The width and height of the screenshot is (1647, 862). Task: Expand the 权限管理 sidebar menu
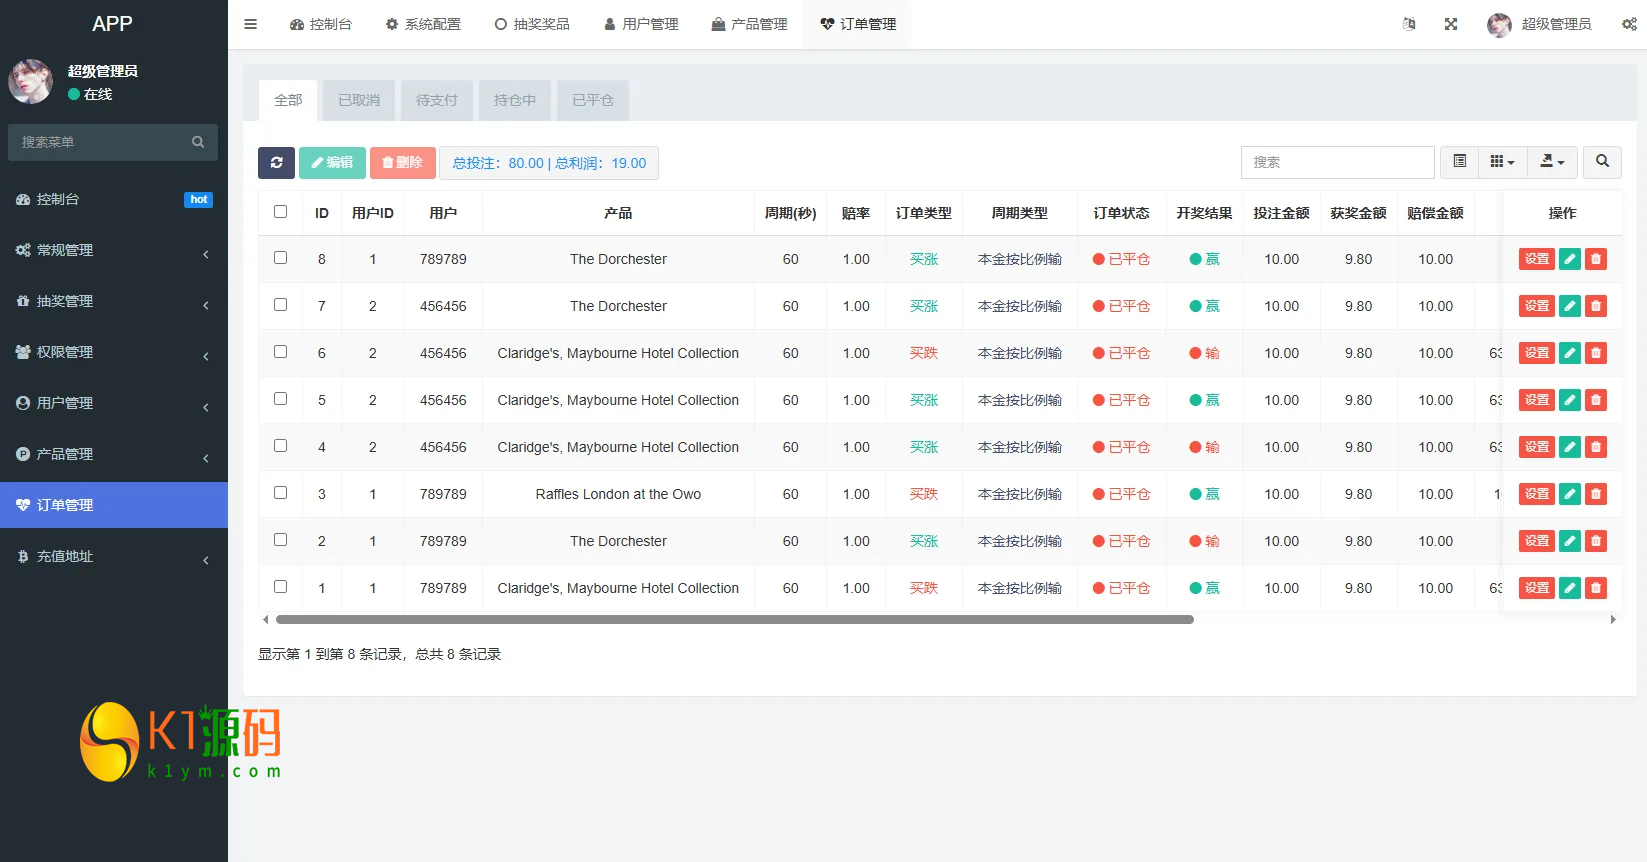114,352
